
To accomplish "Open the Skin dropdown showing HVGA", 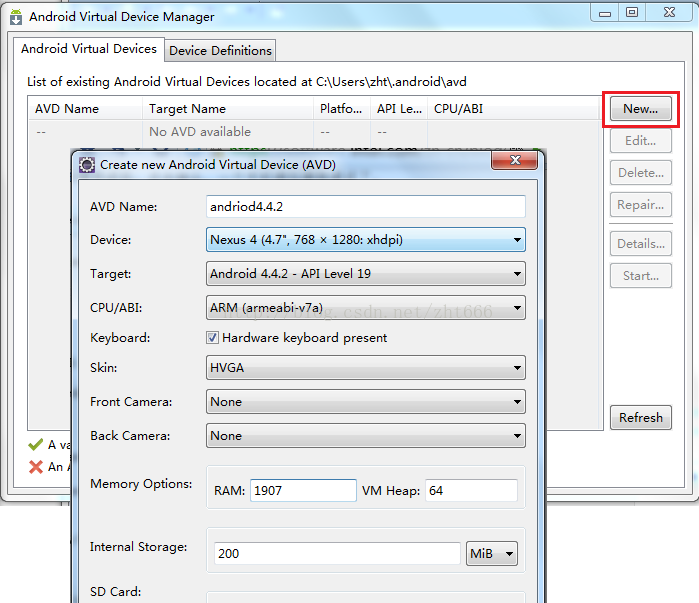I will [x=366, y=368].
